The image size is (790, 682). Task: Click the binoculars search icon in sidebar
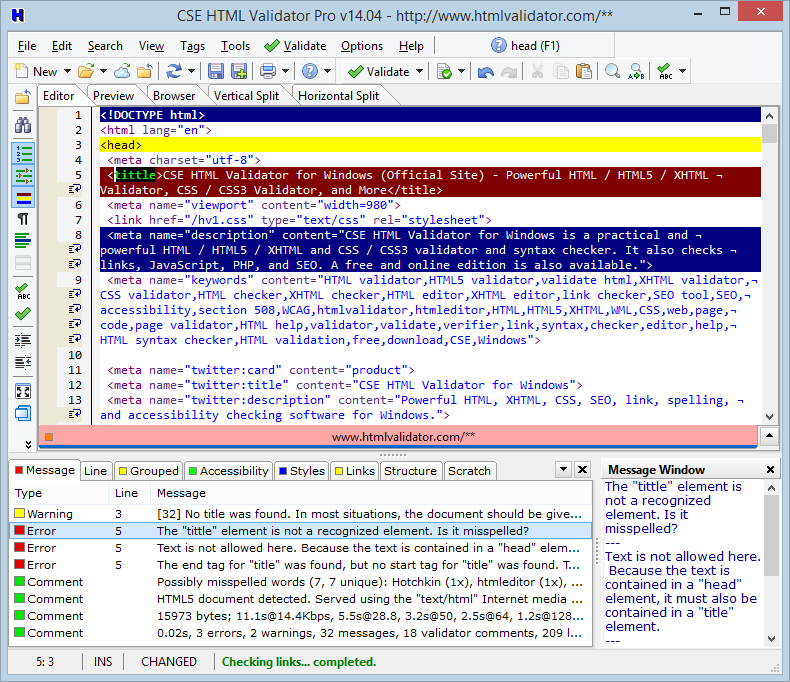point(22,125)
